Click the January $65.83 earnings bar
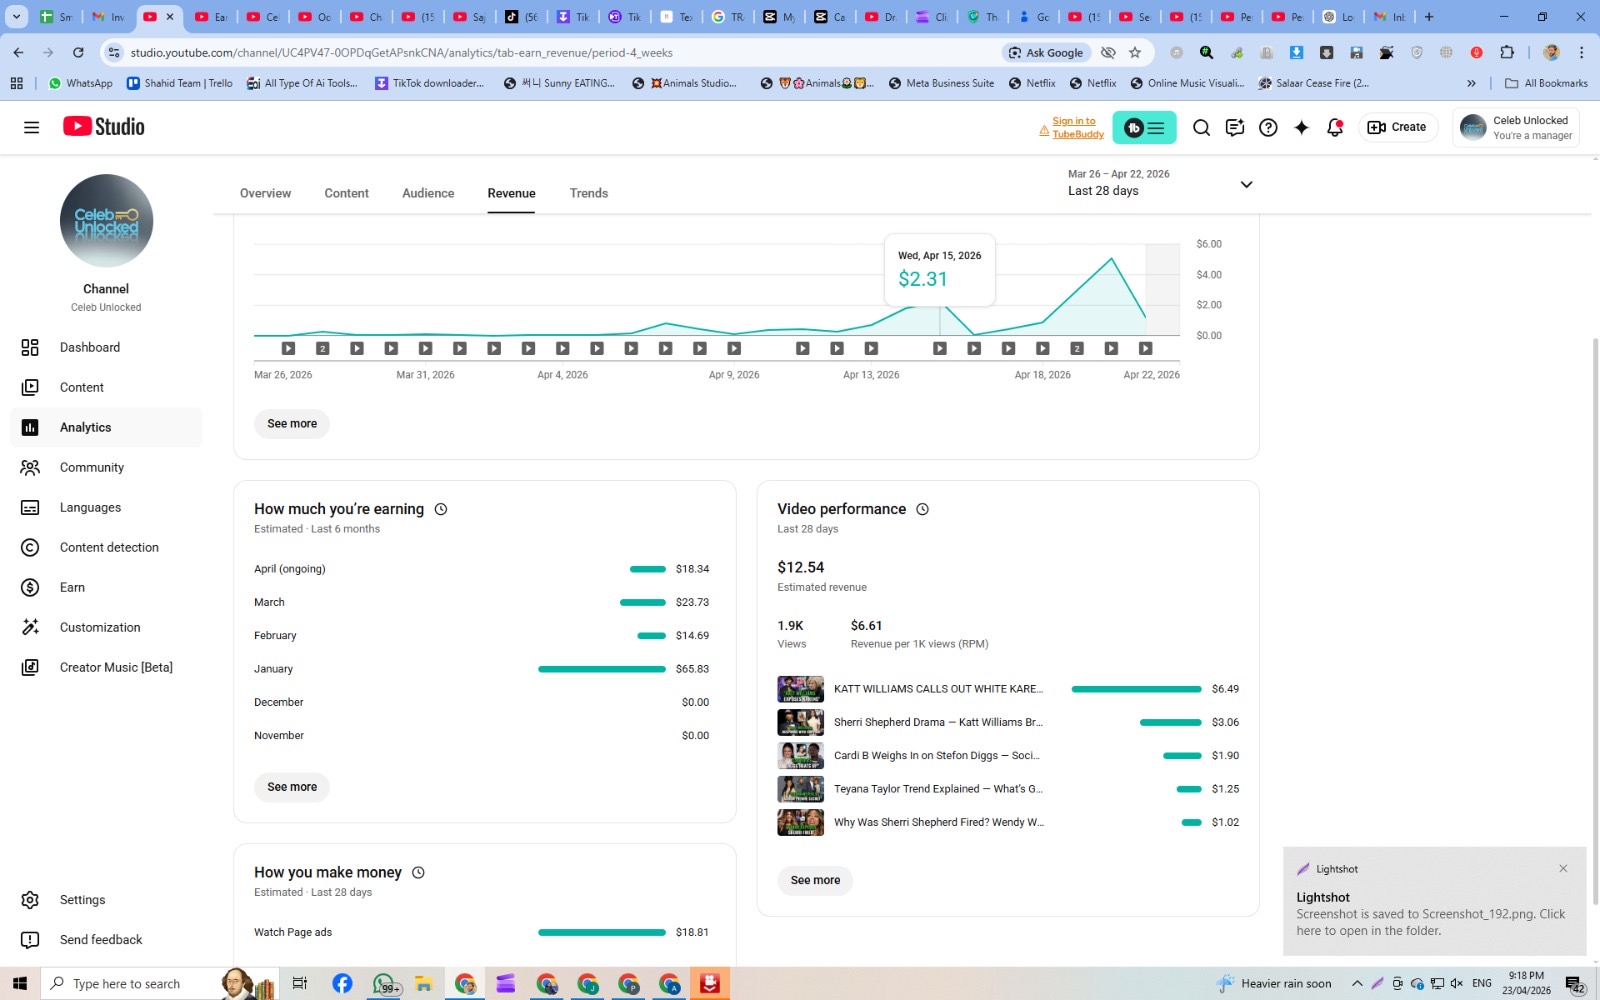Image resolution: width=1600 pixels, height=1000 pixels. [601, 669]
